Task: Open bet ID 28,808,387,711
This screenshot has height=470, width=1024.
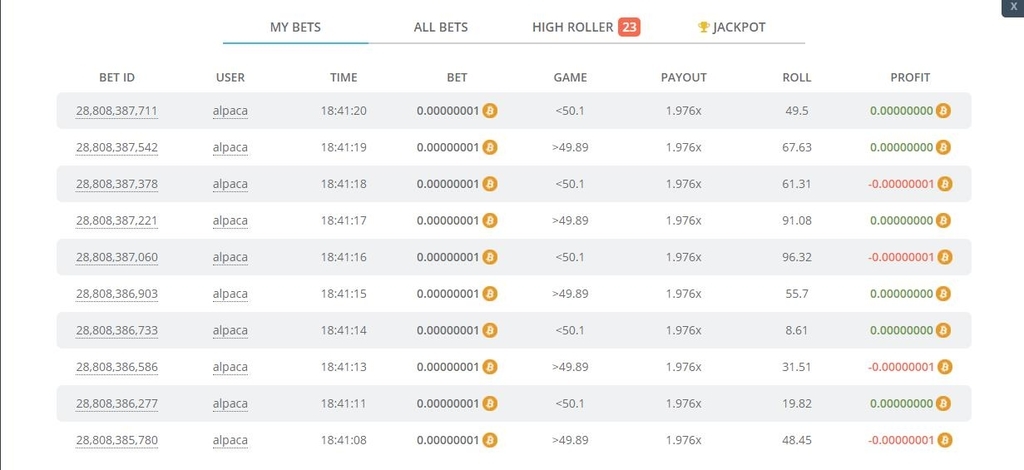Action: [117, 111]
